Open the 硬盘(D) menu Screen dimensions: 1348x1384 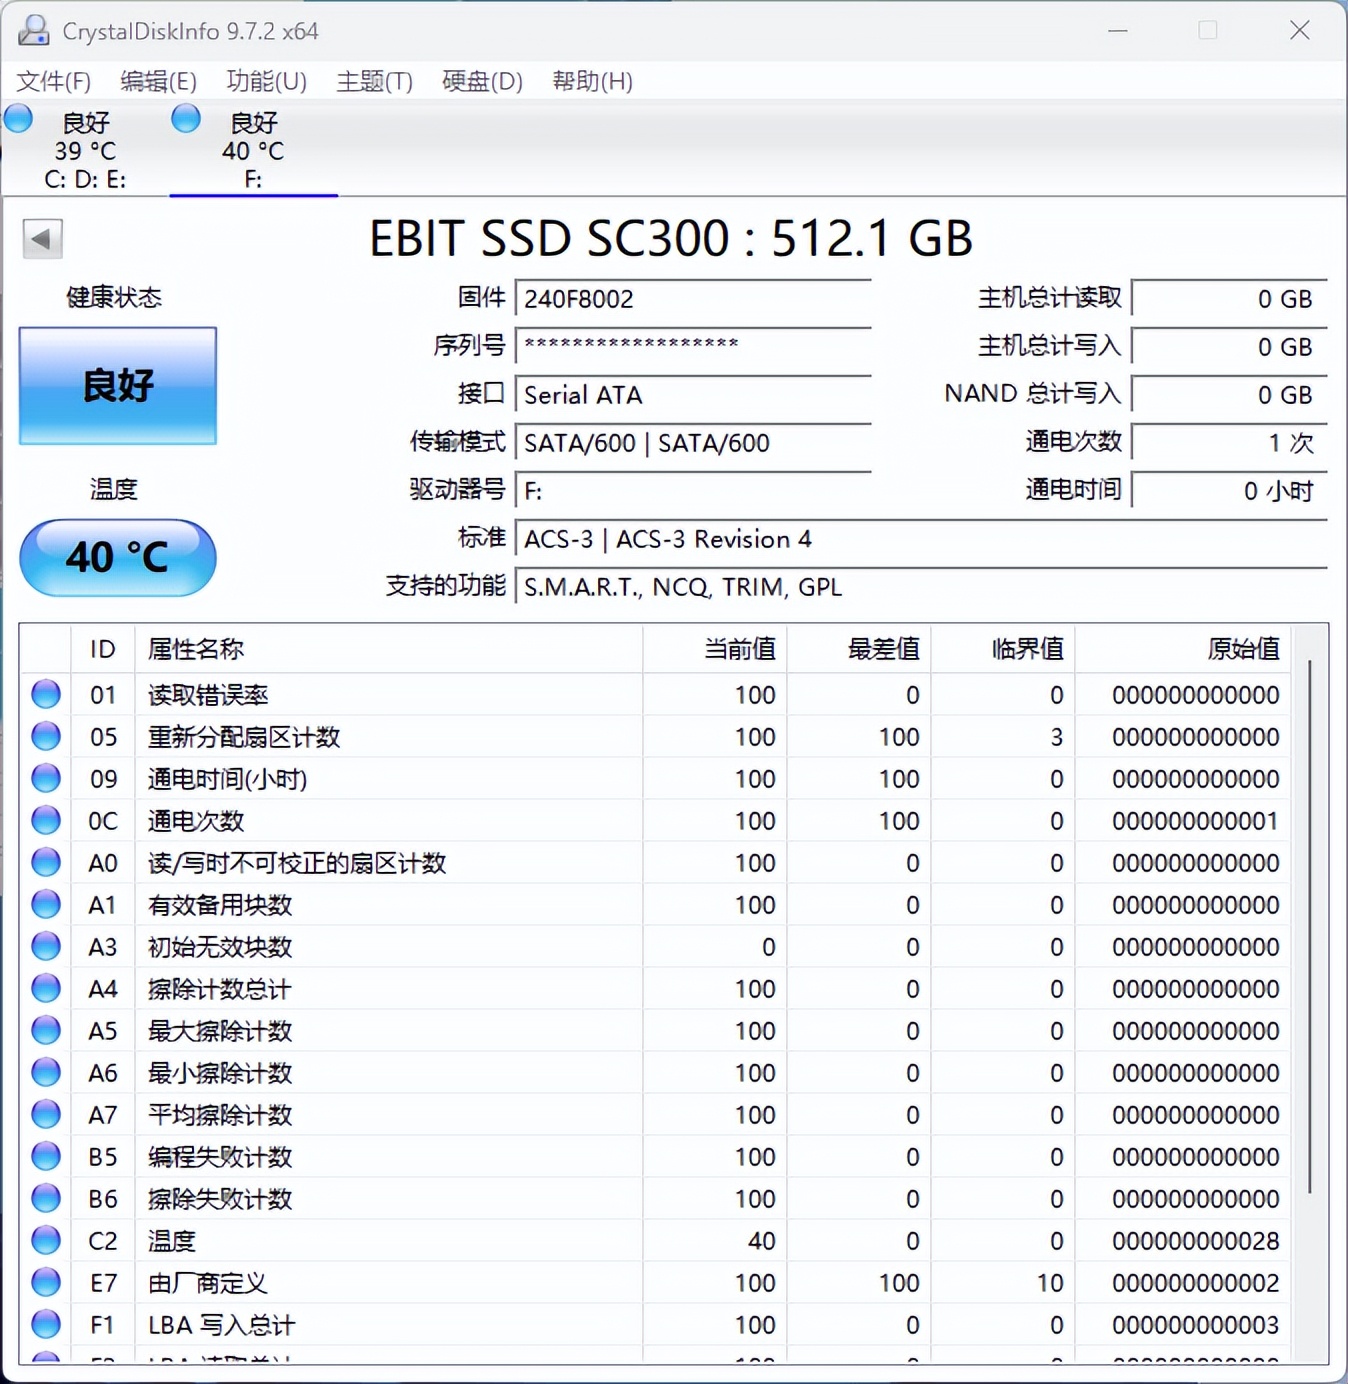(x=481, y=81)
